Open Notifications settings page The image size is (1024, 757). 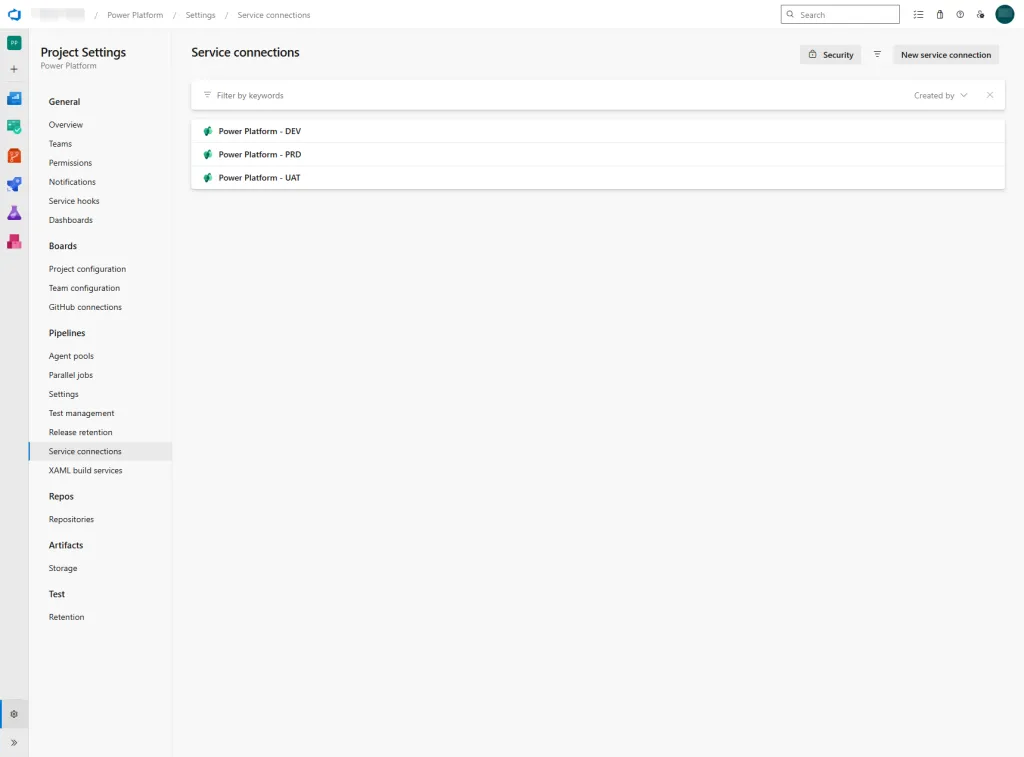coord(72,182)
